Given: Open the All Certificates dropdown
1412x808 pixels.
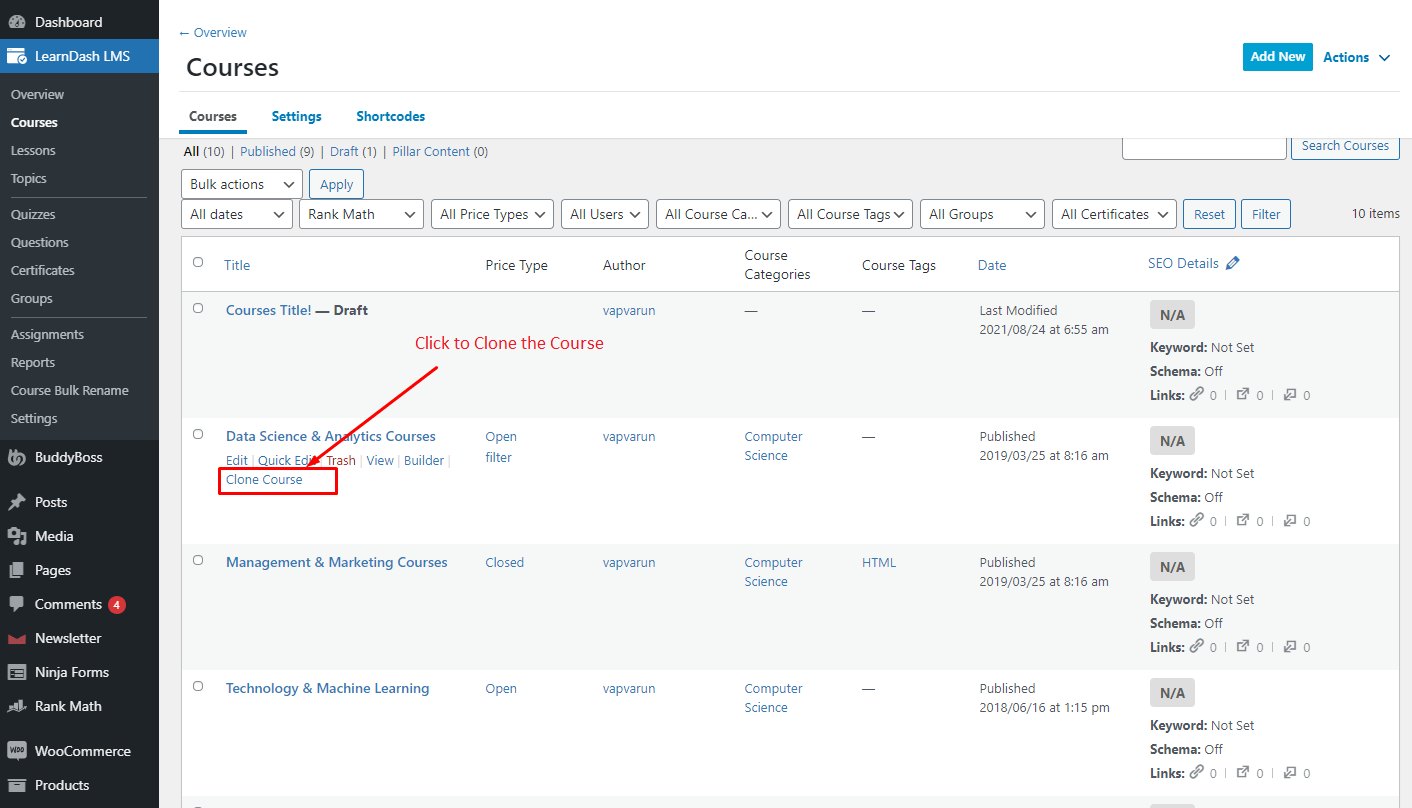Looking at the screenshot, I should (x=1114, y=214).
